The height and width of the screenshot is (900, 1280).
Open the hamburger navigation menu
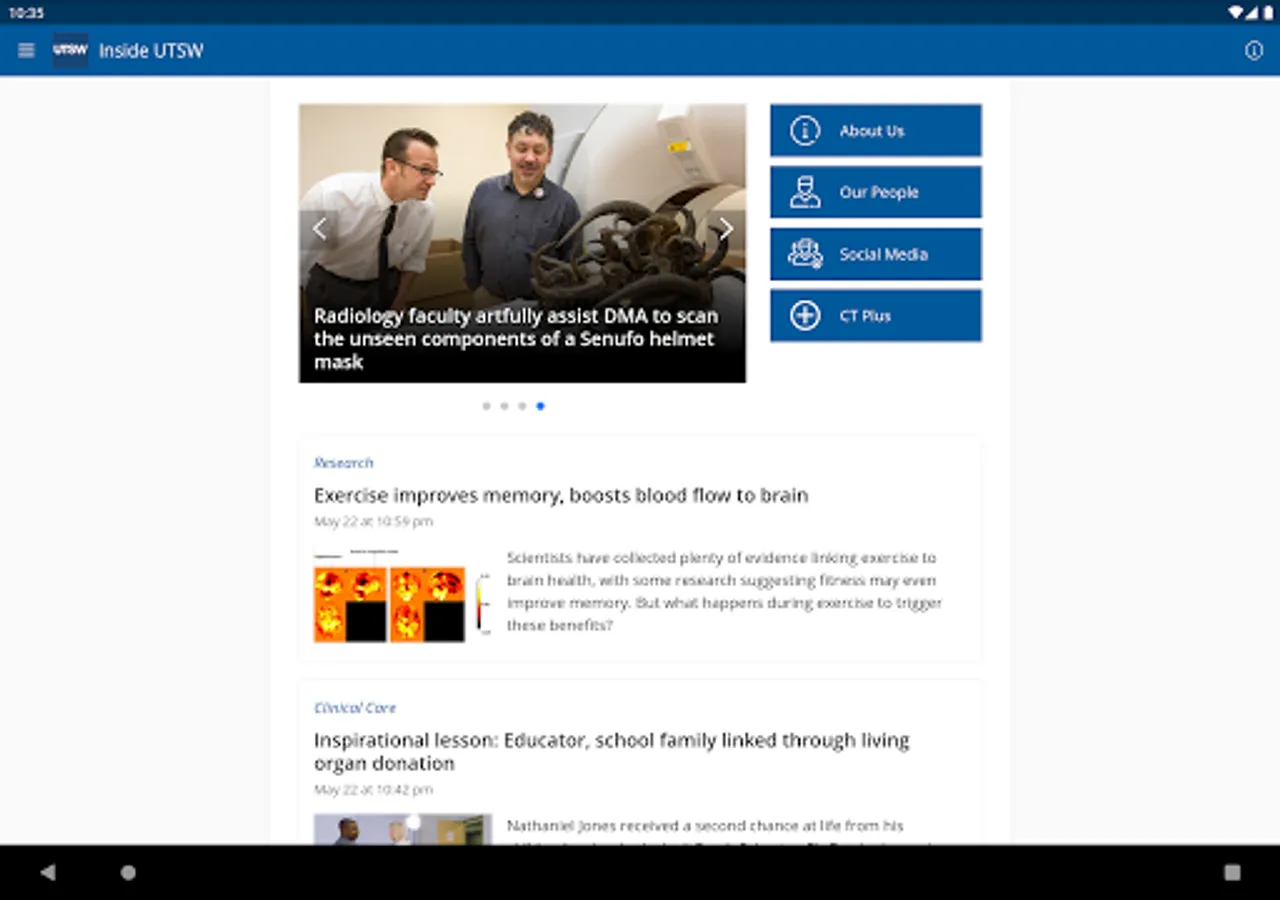coord(27,50)
